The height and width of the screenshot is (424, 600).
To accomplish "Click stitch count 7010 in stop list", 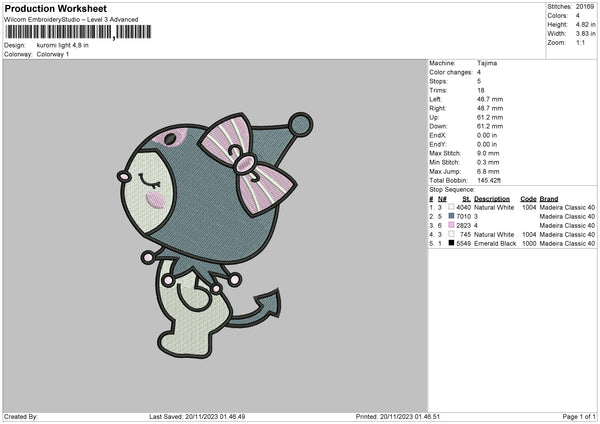I will 463,216.
